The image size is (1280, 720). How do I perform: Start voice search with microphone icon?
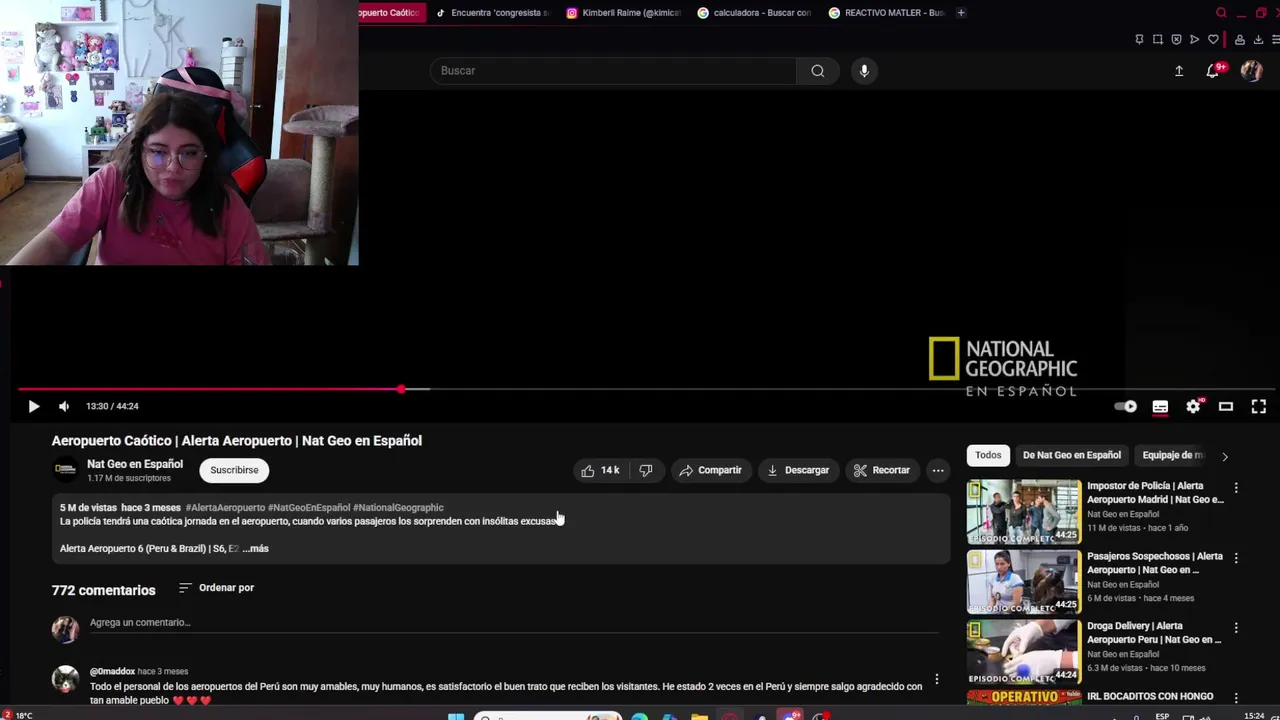pyautogui.click(x=864, y=70)
